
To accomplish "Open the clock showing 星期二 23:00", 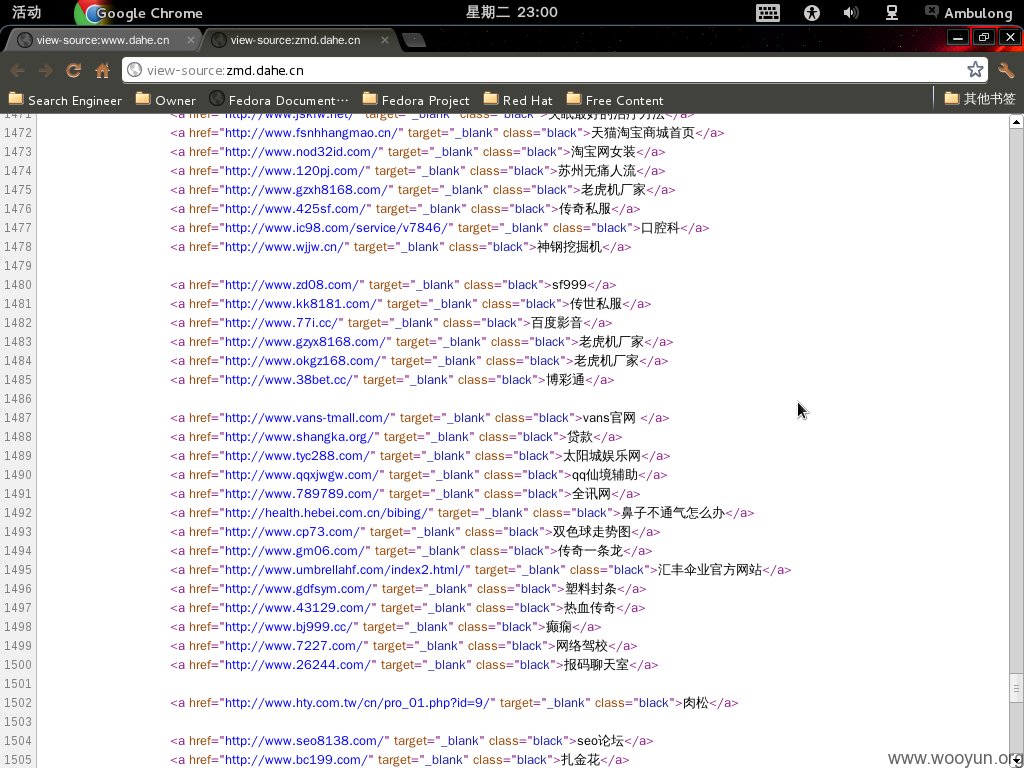I will click(x=511, y=12).
